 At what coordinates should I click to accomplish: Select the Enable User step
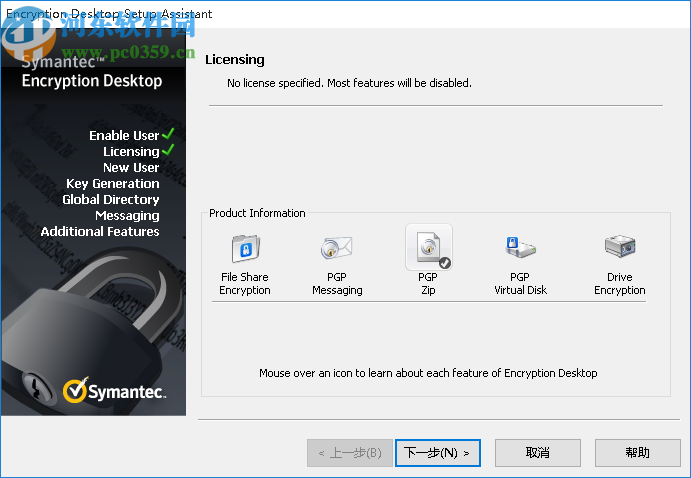[x=124, y=135]
